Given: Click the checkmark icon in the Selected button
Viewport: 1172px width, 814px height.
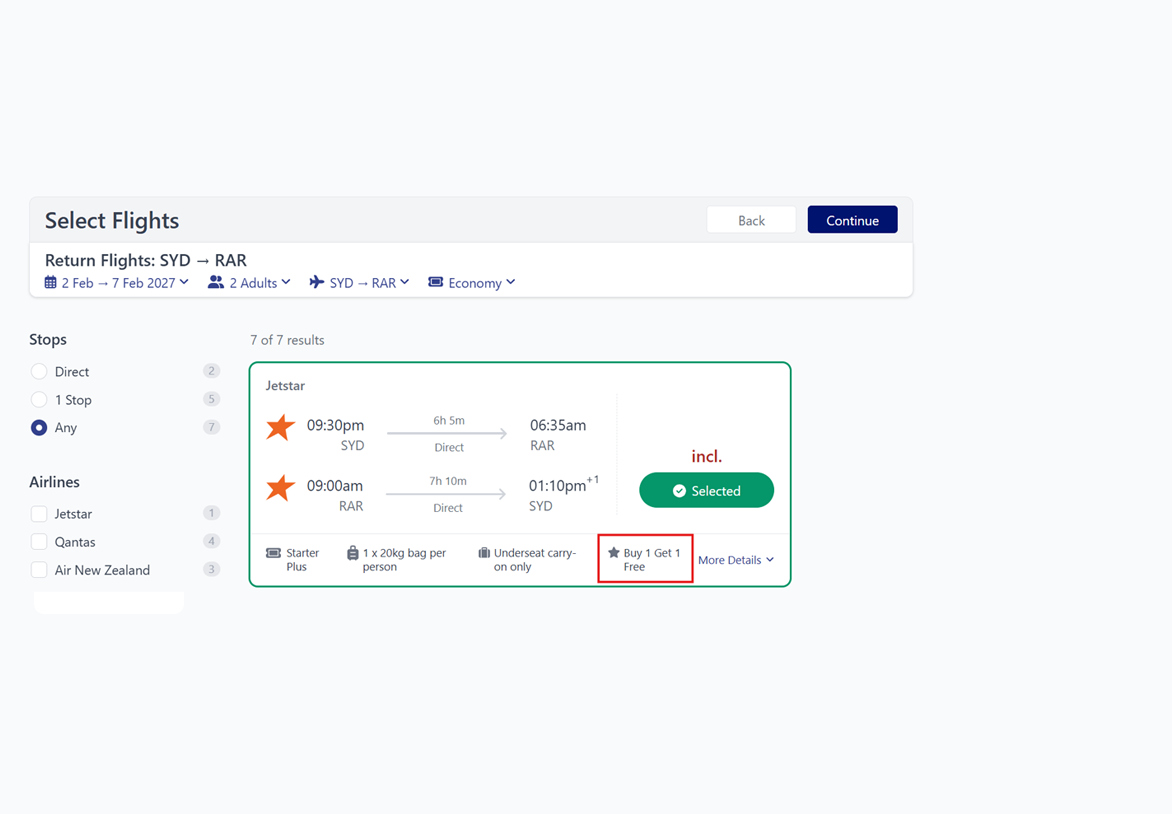Looking at the screenshot, I should [679, 491].
